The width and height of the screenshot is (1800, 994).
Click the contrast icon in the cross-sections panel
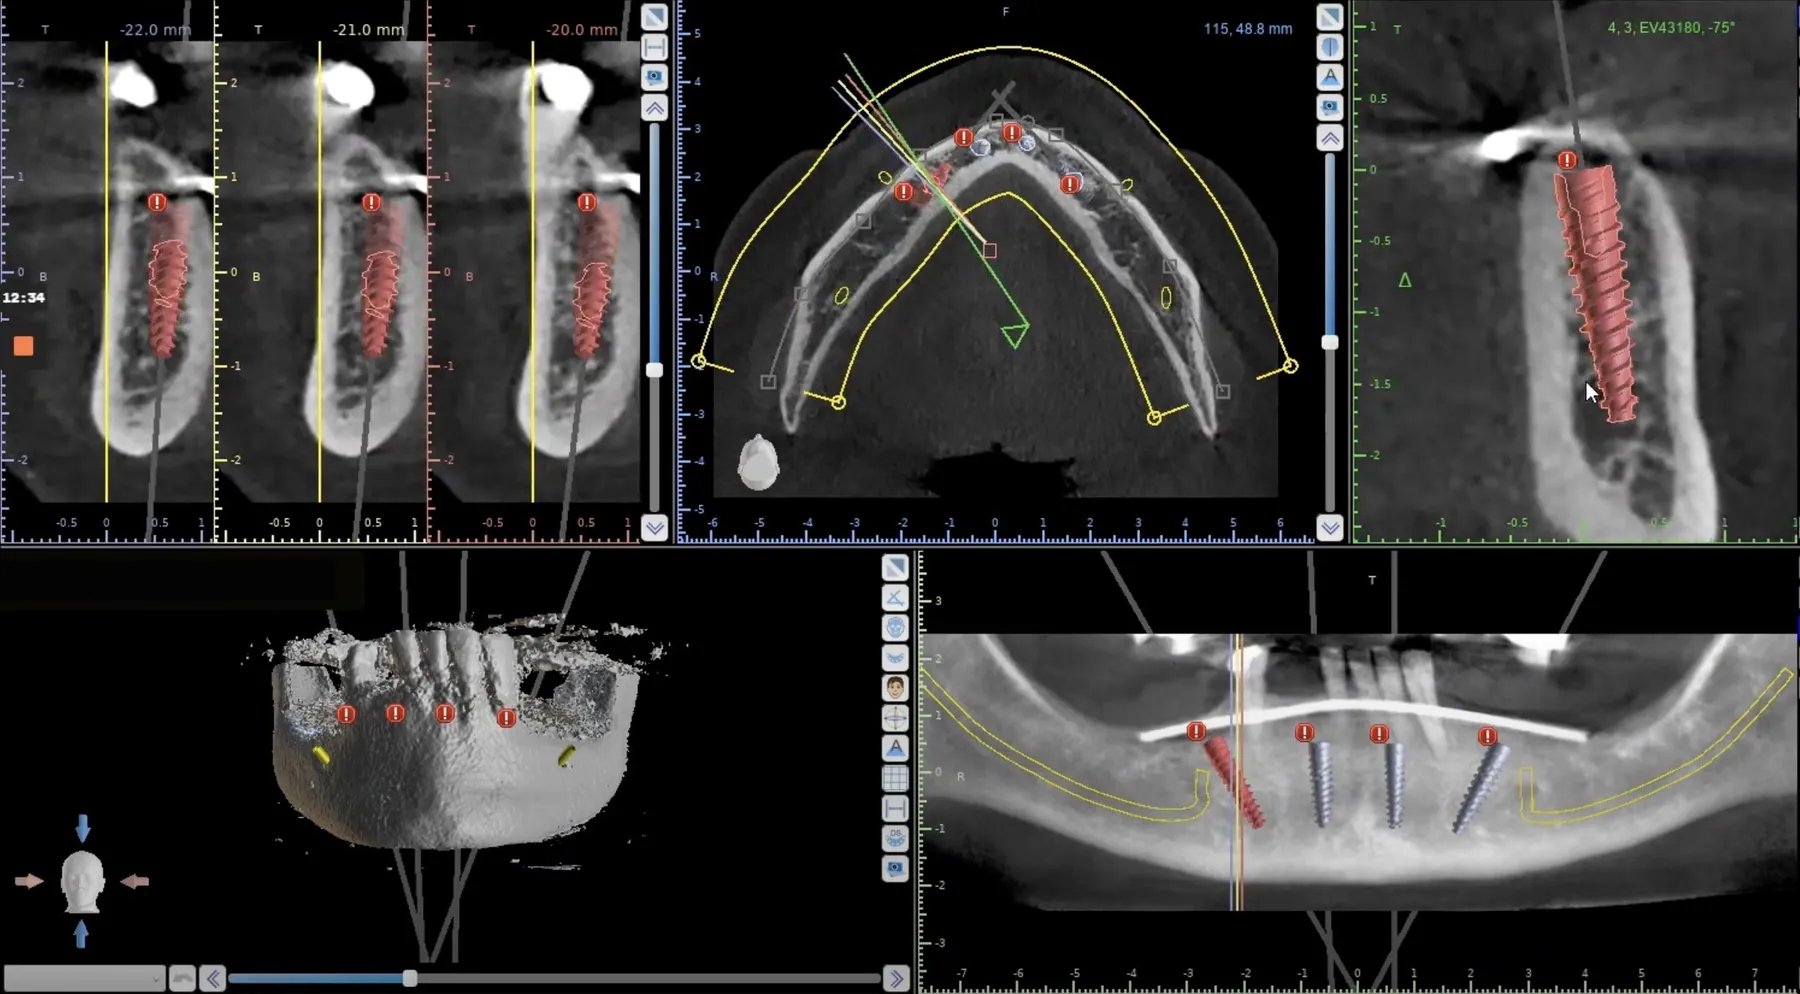coord(654,17)
